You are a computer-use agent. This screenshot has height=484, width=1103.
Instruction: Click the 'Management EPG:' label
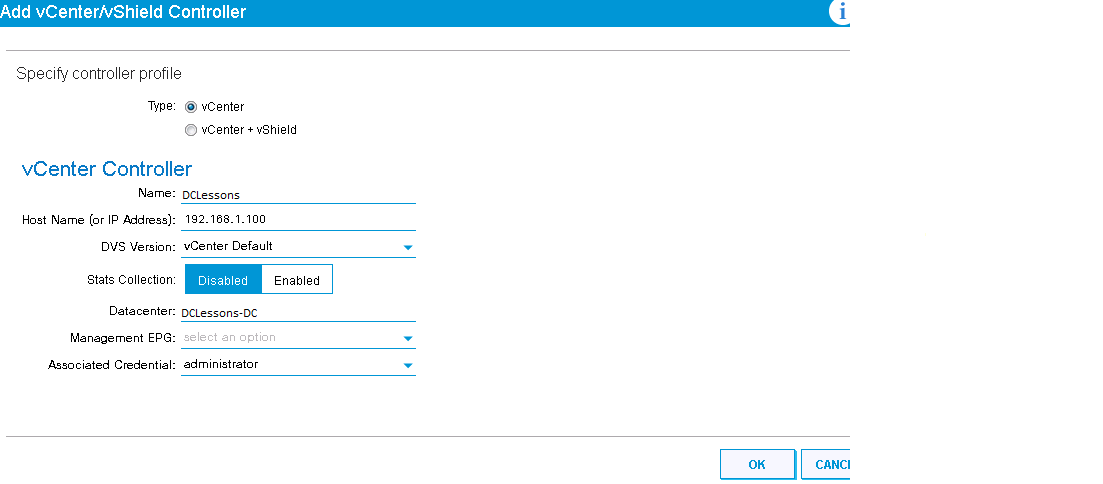[122, 338]
